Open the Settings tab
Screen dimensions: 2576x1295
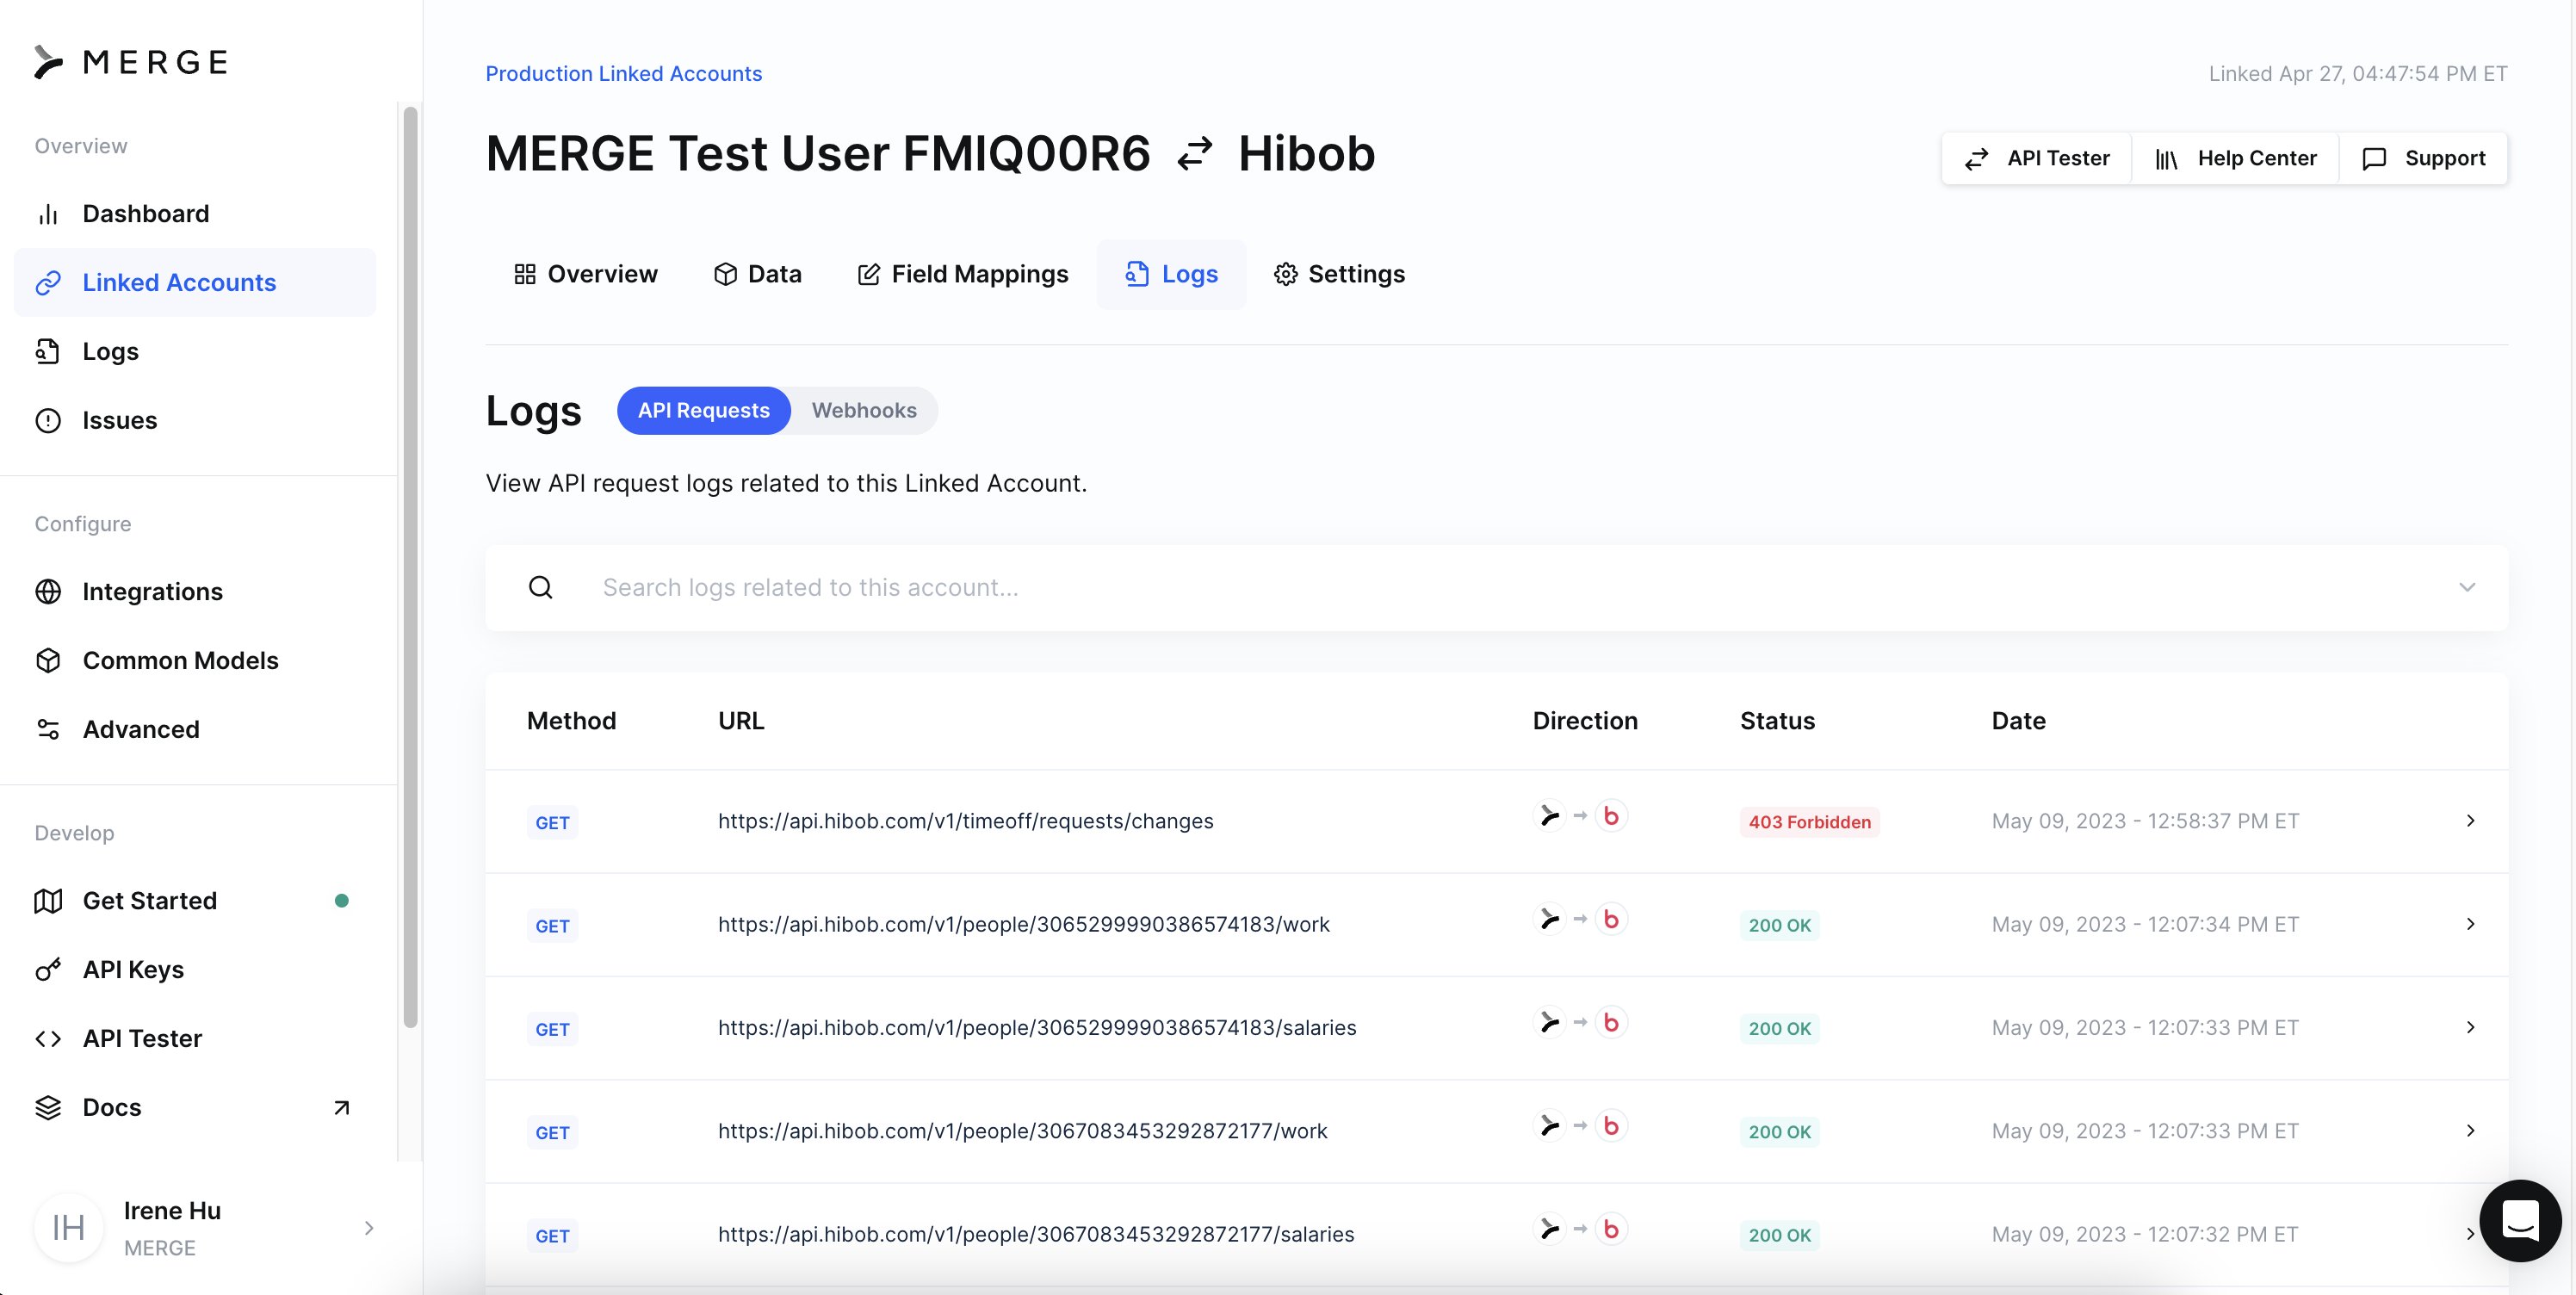(x=1338, y=274)
